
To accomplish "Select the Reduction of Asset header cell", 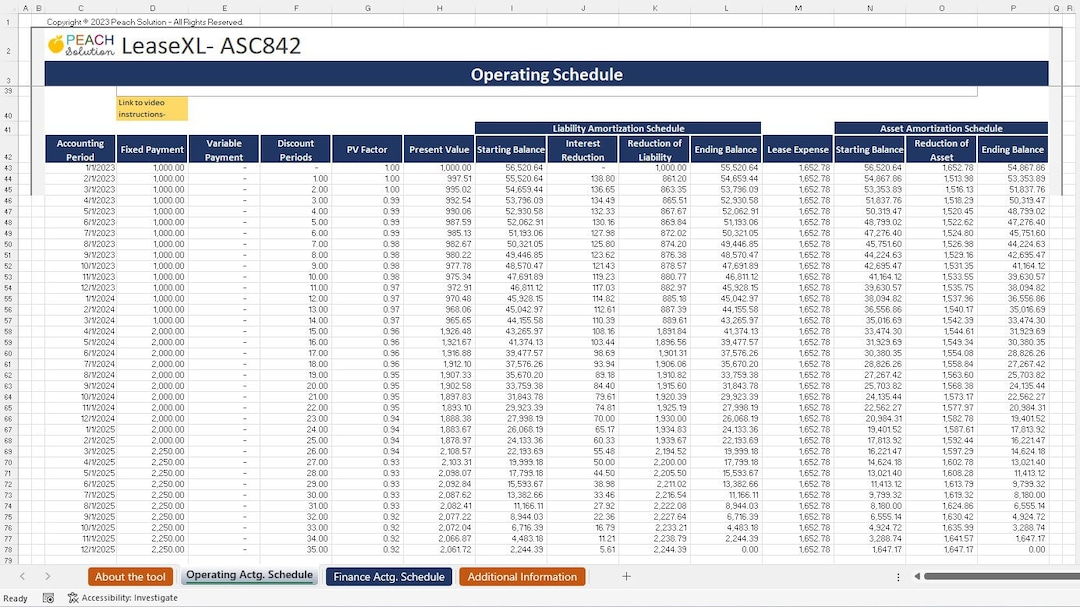I will tap(942, 150).
